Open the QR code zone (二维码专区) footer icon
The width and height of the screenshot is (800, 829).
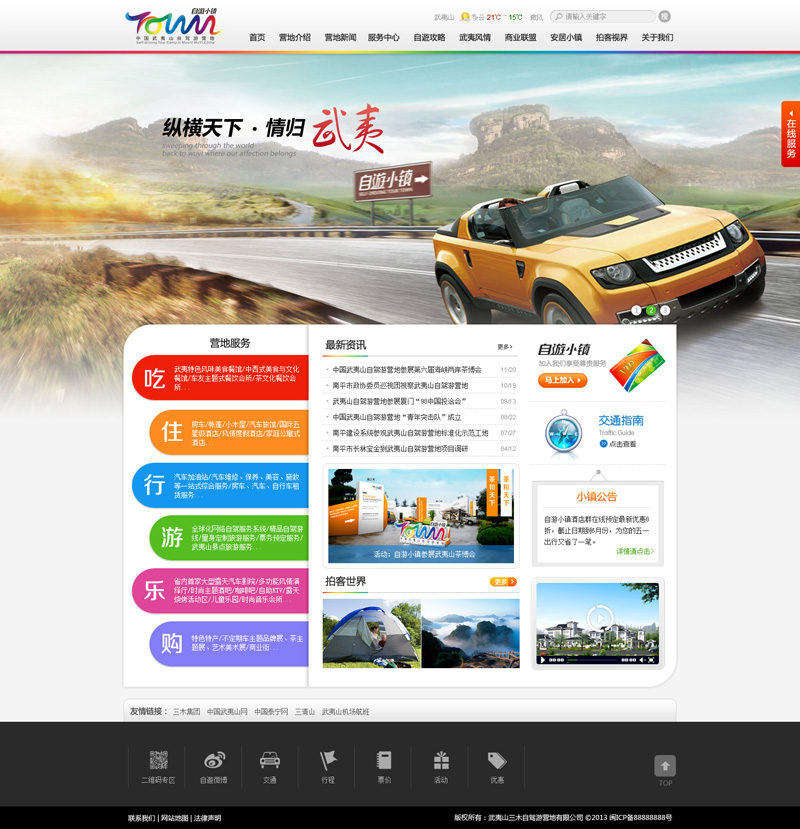[158, 761]
